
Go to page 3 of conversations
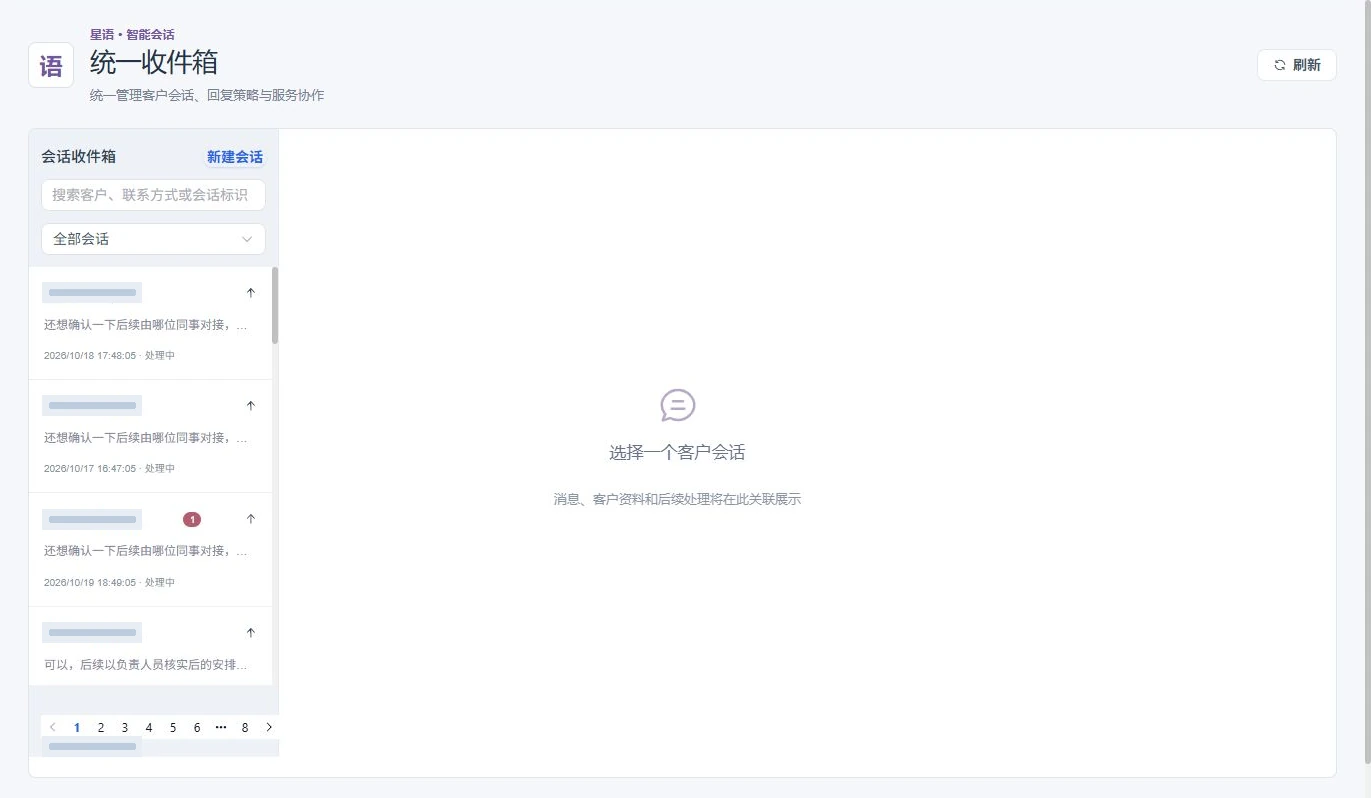(125, 727)
